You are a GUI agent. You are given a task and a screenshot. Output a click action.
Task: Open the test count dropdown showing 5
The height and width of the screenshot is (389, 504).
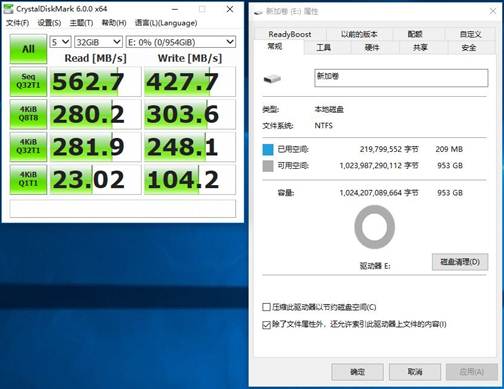click(x=60, y=42)
